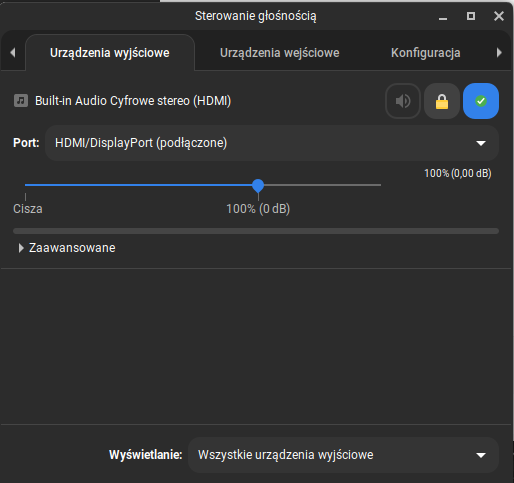This screenshot has height=483, width=514.
Task: Close the Sterowanie głośnością window
Action: (x=499, y=16)
